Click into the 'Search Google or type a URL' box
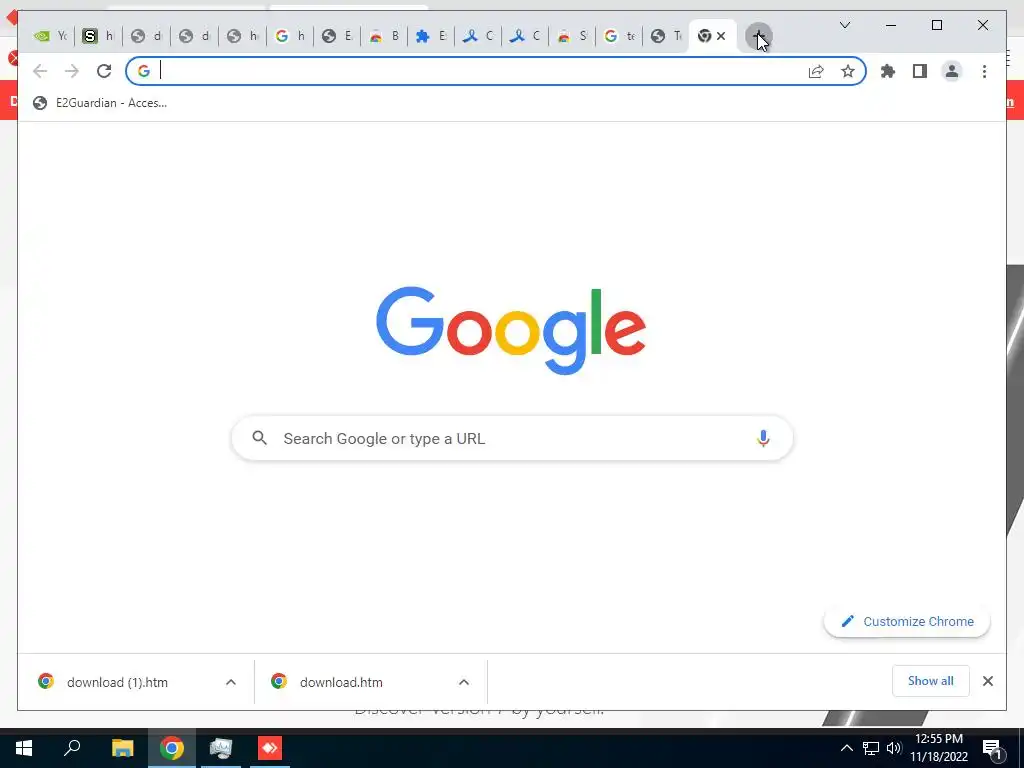Screen dimensions: 1024x768 pos(512,438)
